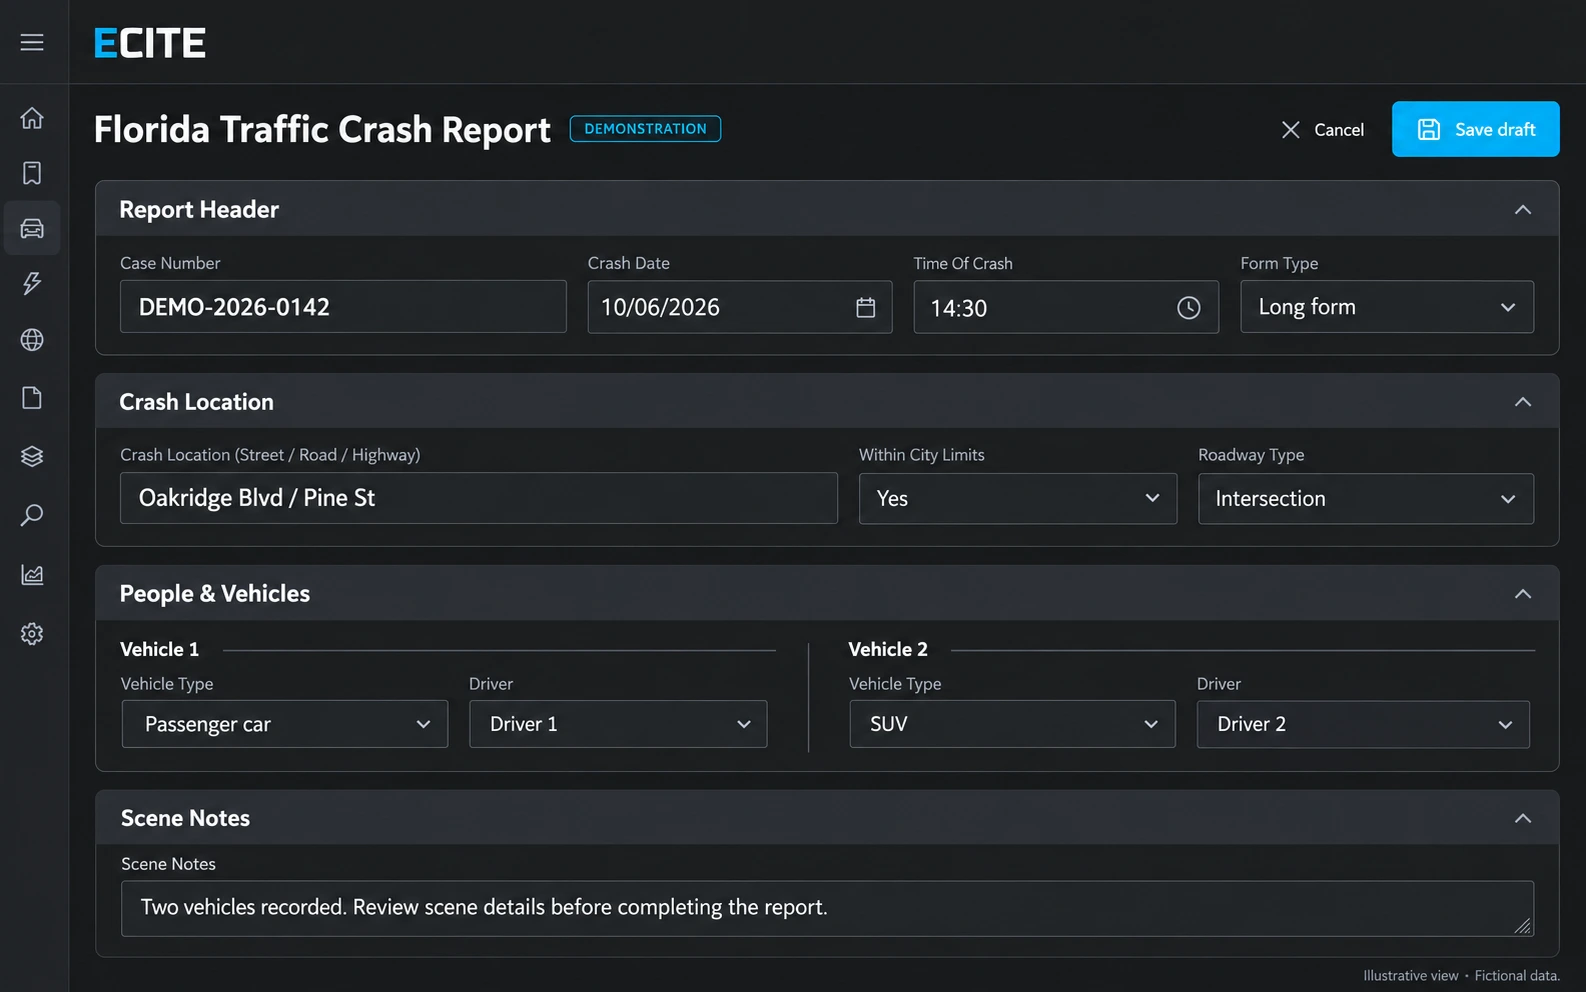The image size is (1586, 992).
Task: Open the bookmark icon in sidebar
Action: [x=32, y=173]
